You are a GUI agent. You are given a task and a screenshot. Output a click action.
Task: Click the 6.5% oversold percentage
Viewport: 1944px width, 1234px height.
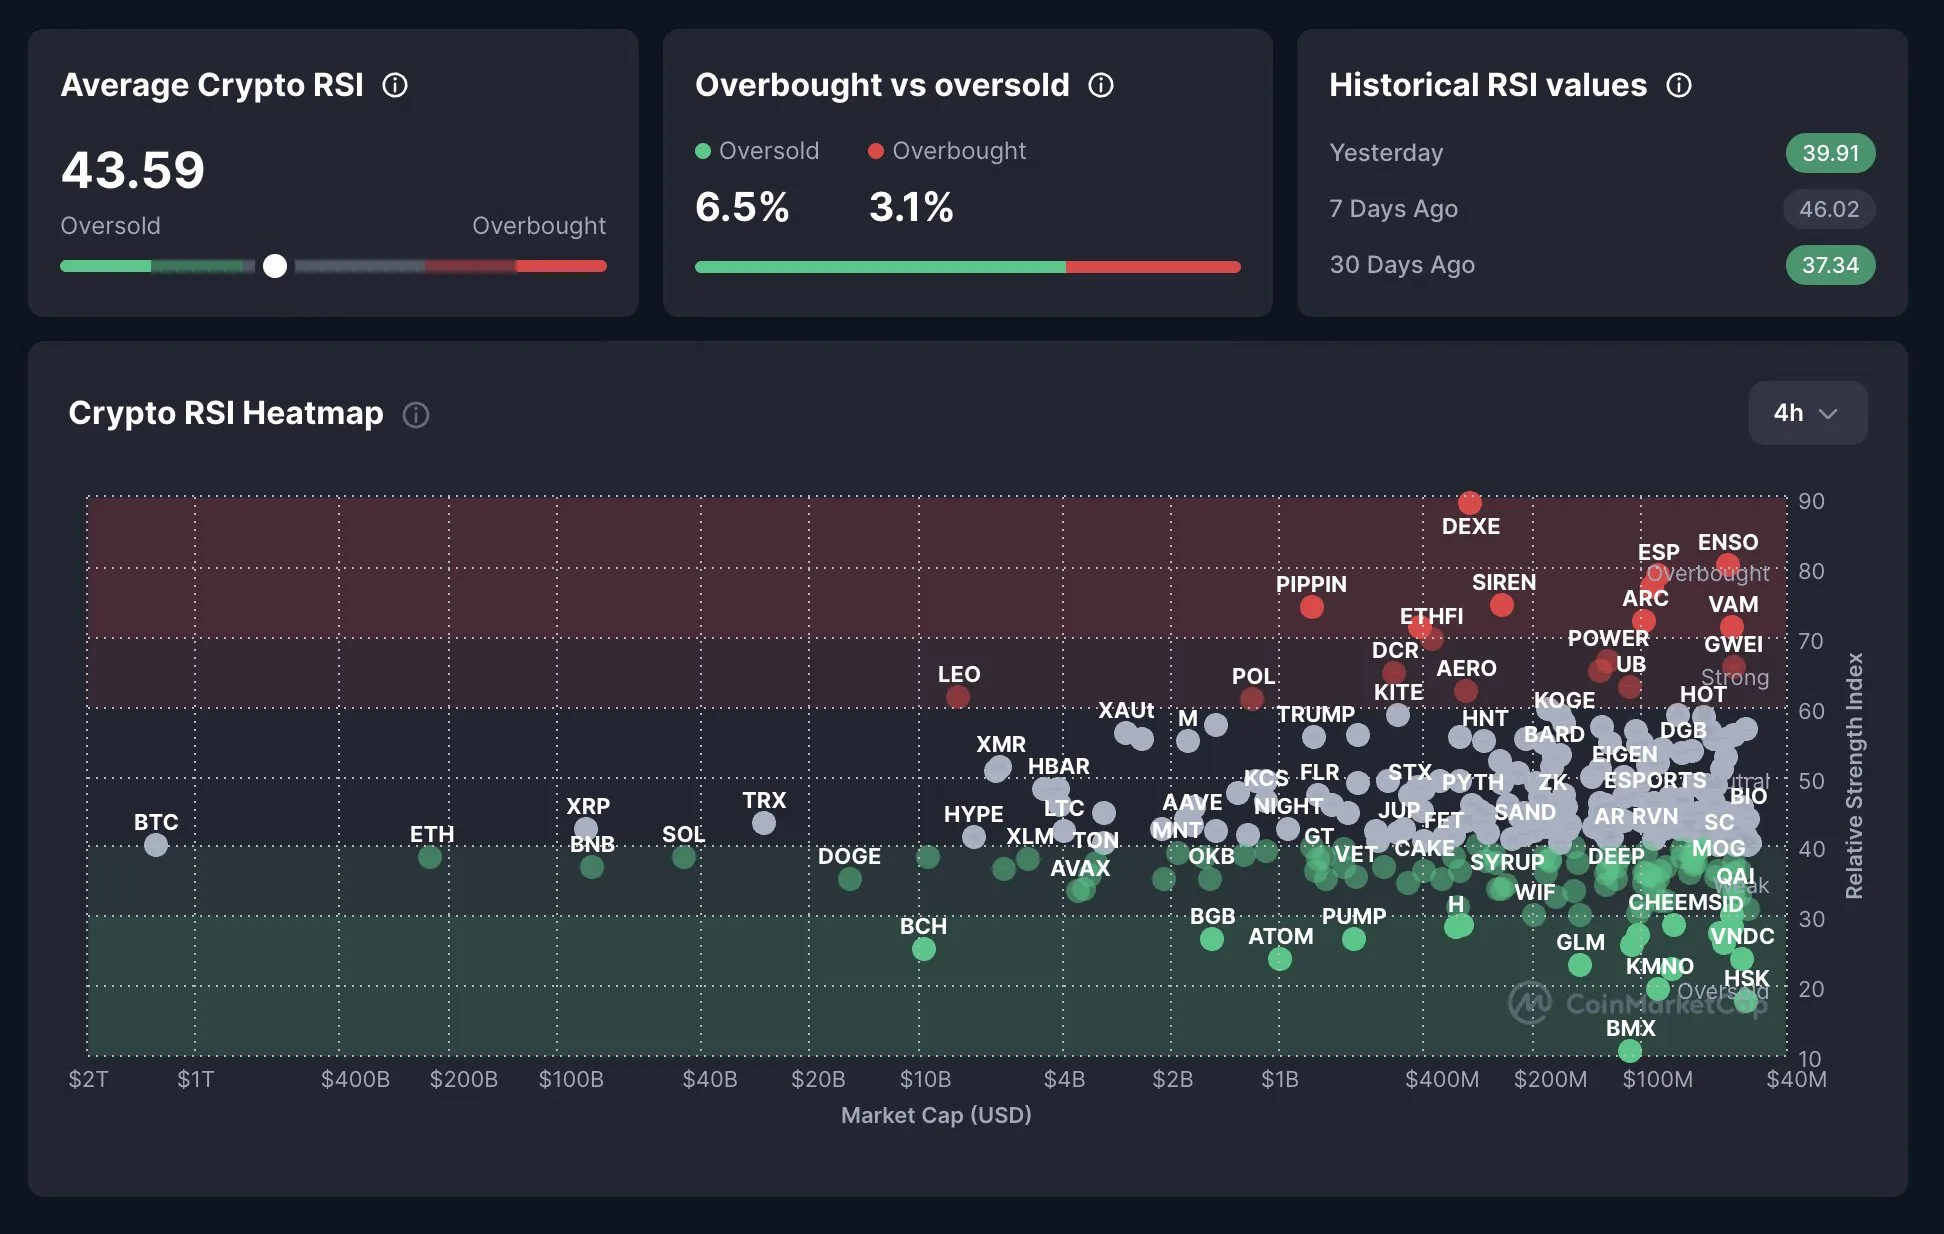742,207
